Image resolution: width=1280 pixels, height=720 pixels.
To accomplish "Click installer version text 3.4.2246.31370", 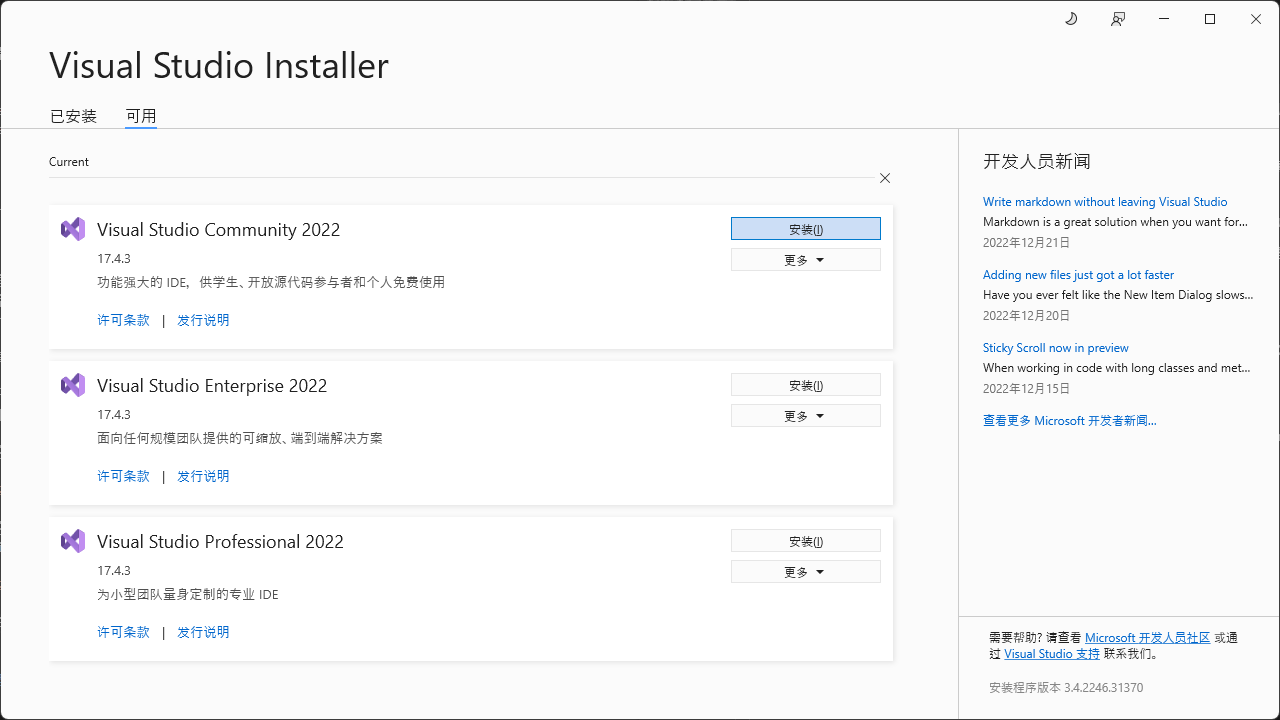I will point(1066,688).
